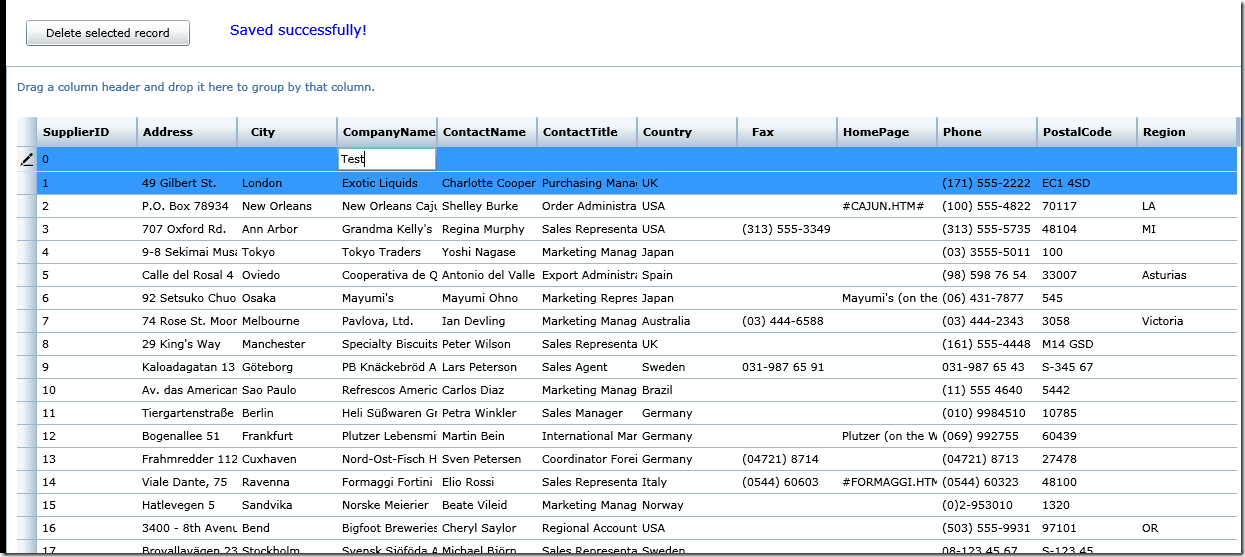Click the #FORMAGGI.HTM home page cell
Screen dimensions: 1245x557
pyautogui.click(x=887, y=482)
